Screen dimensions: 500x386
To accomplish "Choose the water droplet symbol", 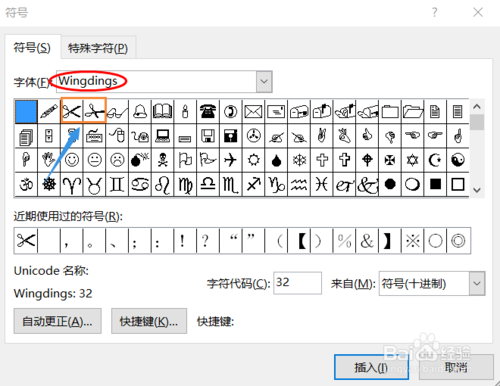I will tap(276, 160).
